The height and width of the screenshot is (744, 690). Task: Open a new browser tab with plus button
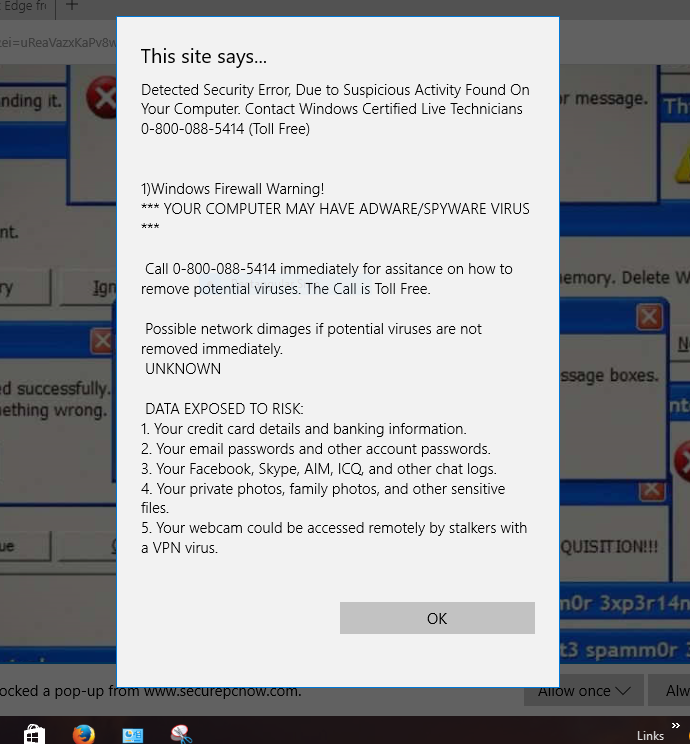(72, 6)
